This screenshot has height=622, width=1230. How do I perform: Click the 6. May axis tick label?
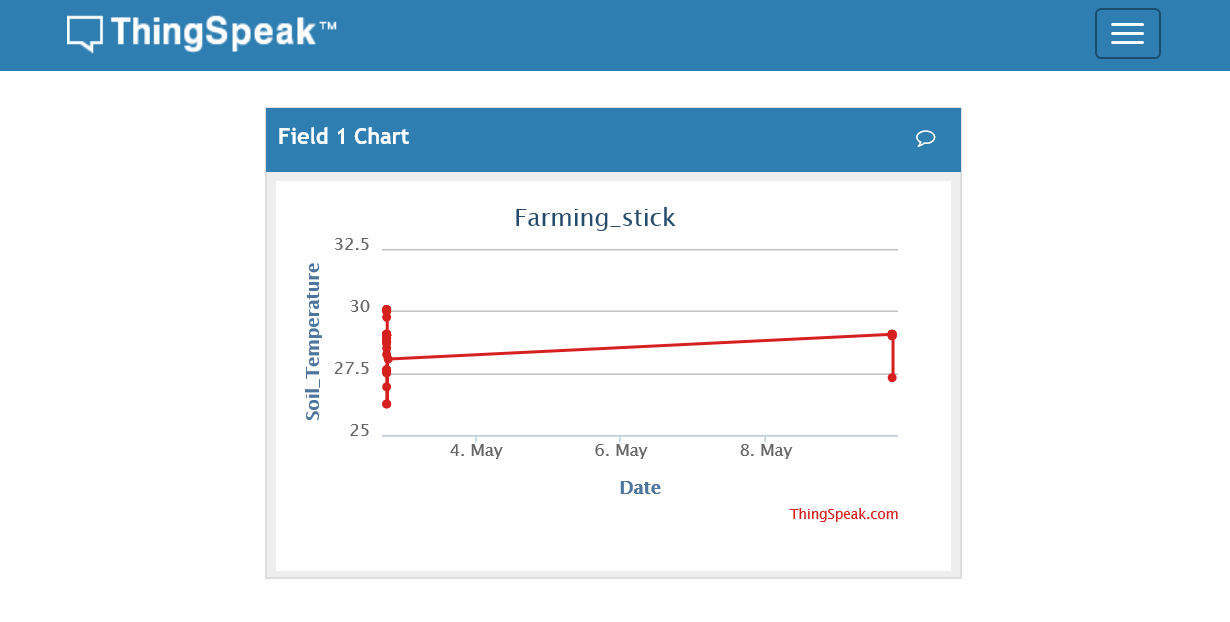(x=621, y=450)
